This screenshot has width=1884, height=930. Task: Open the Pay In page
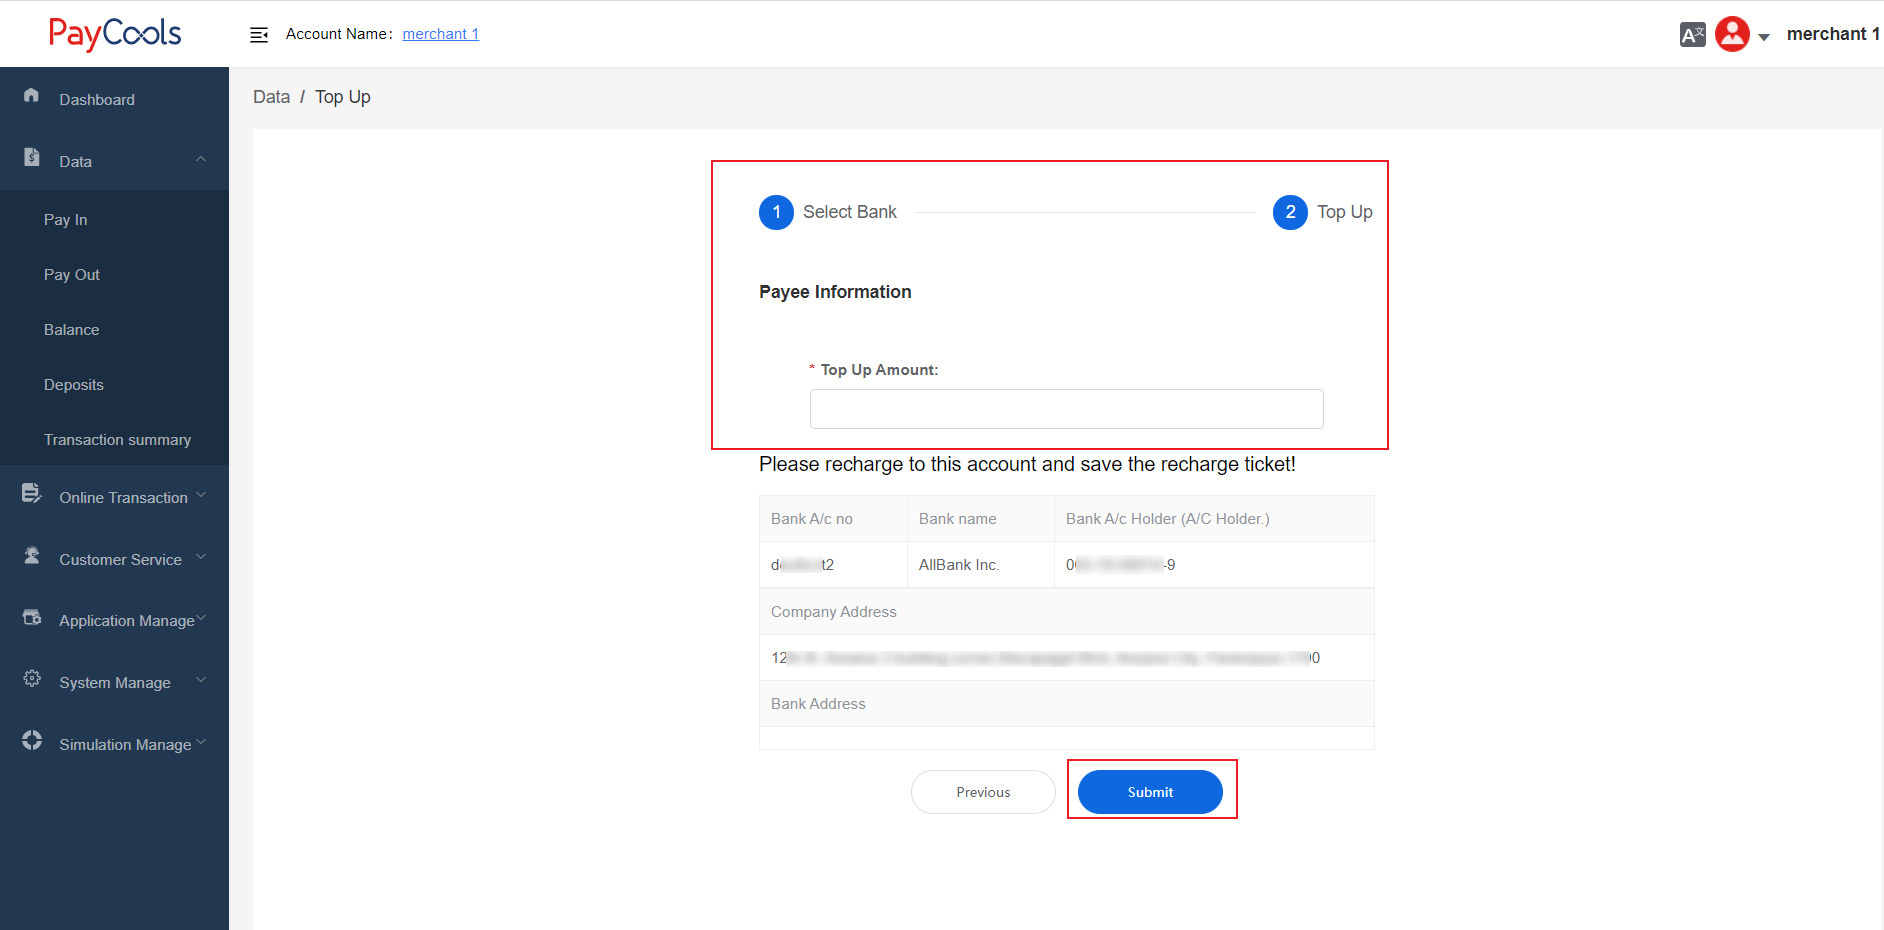pos(66,220)
